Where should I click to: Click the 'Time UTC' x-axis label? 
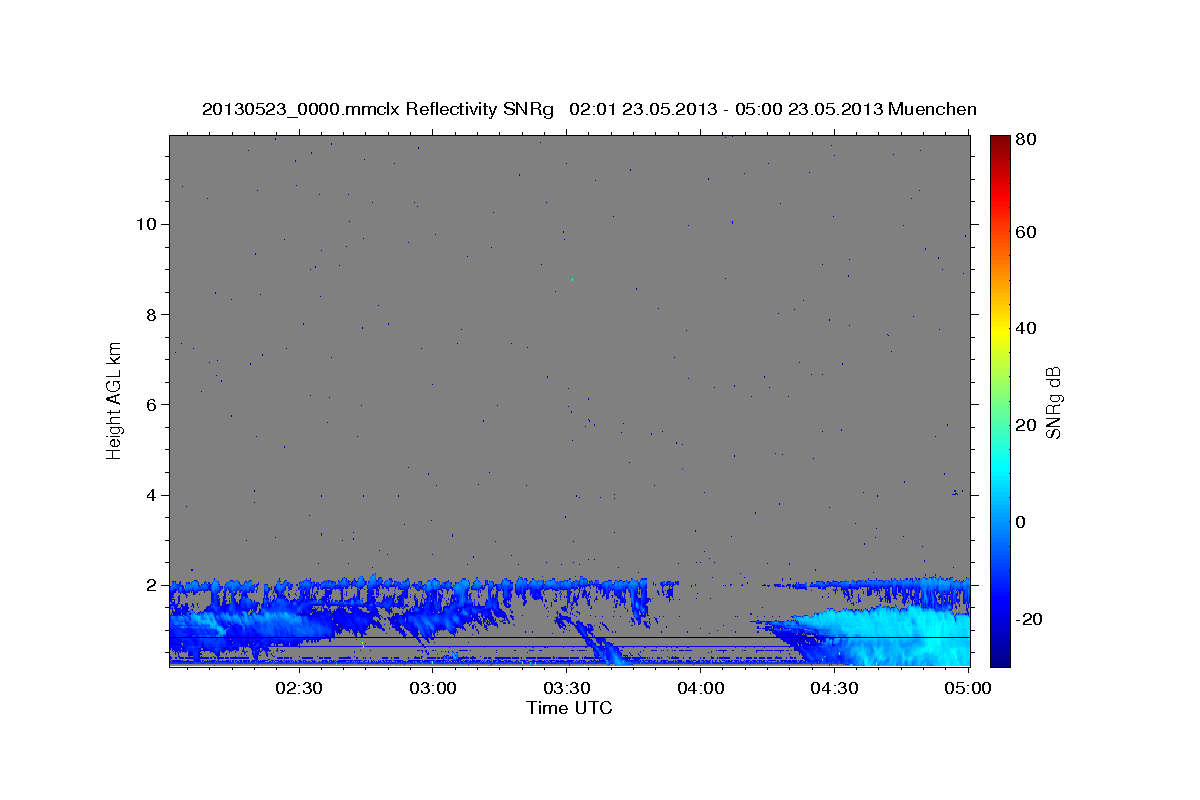point(569,708)
